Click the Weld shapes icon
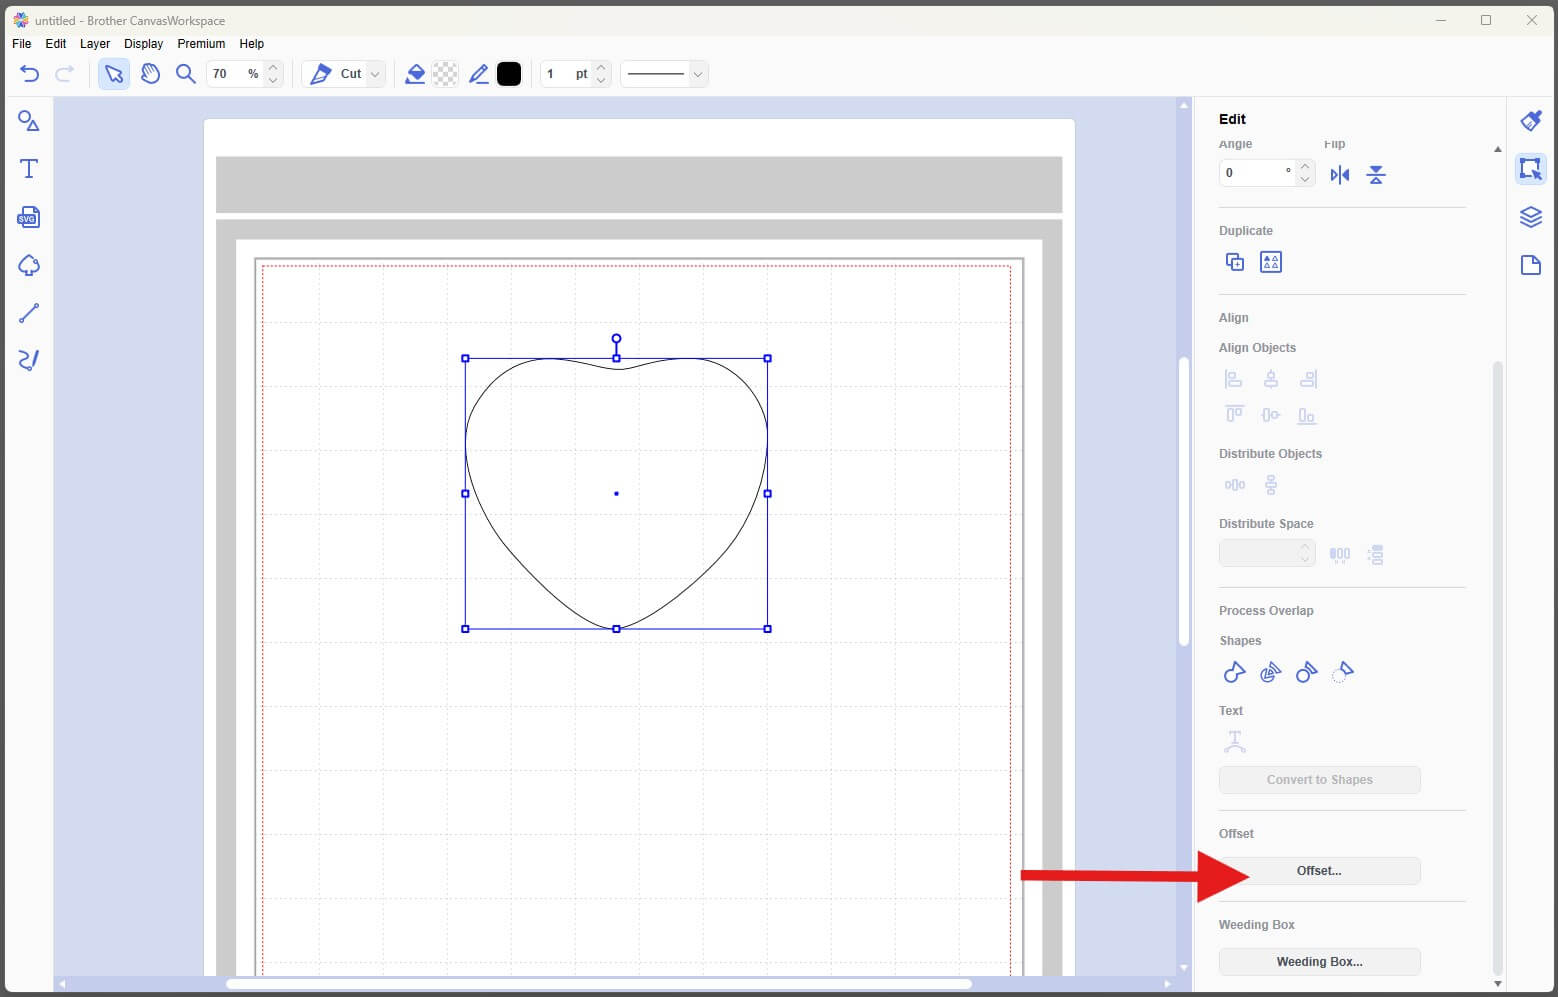Image resolution: width=1558 pixels, height=997 pixels. click(x=1234, y=672)
